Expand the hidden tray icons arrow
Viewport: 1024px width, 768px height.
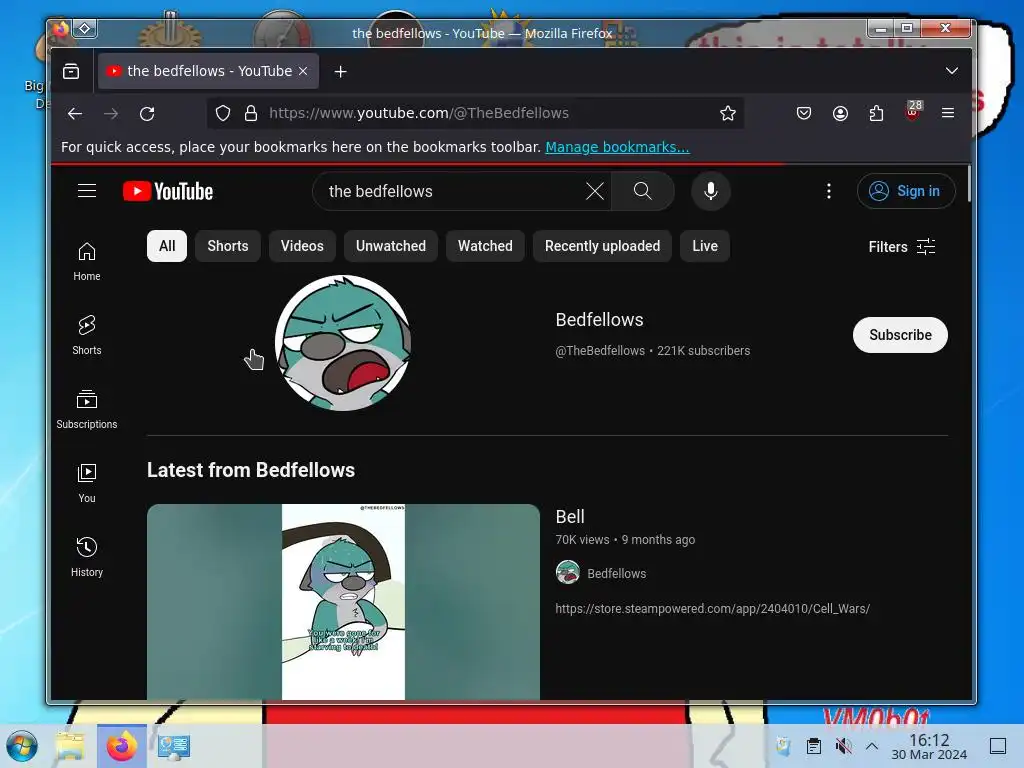pos(872,746)
